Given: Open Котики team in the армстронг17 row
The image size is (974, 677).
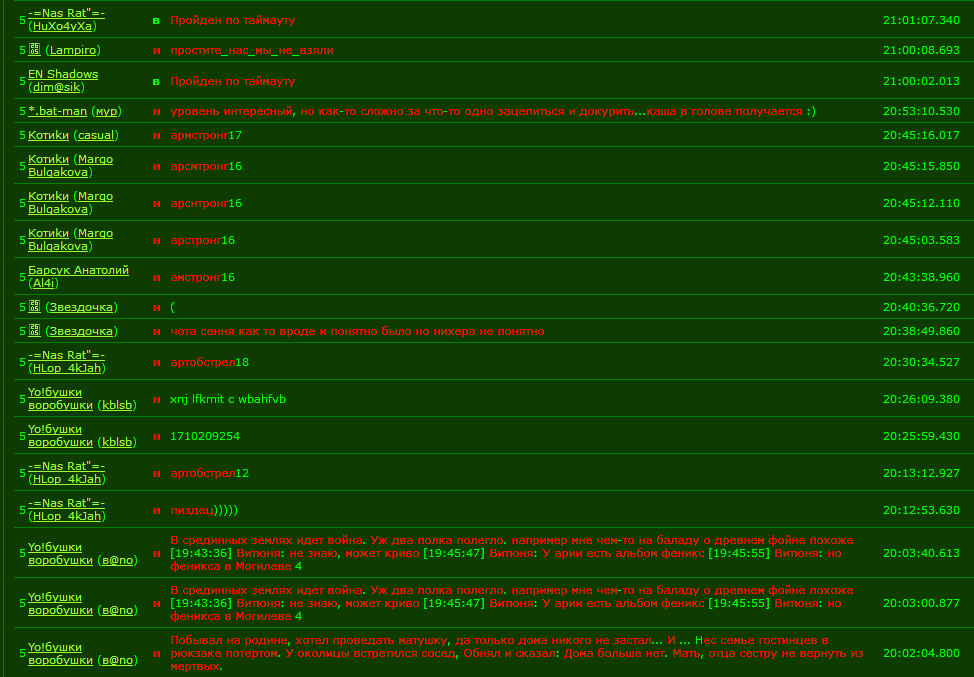Looking at the screenshot, I should (x=48, y=135).
